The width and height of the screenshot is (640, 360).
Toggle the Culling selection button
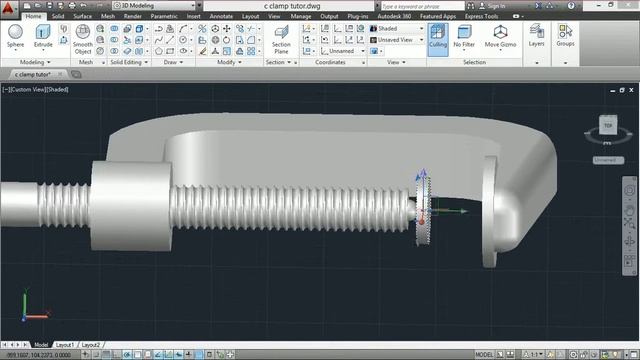point(438,40)
